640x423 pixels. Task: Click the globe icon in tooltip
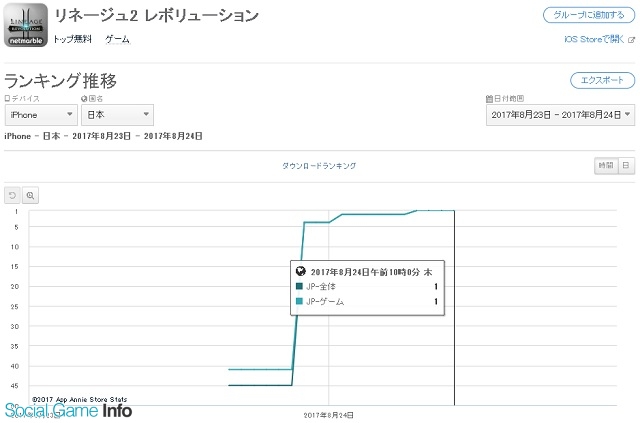click(x=300, y=271)
